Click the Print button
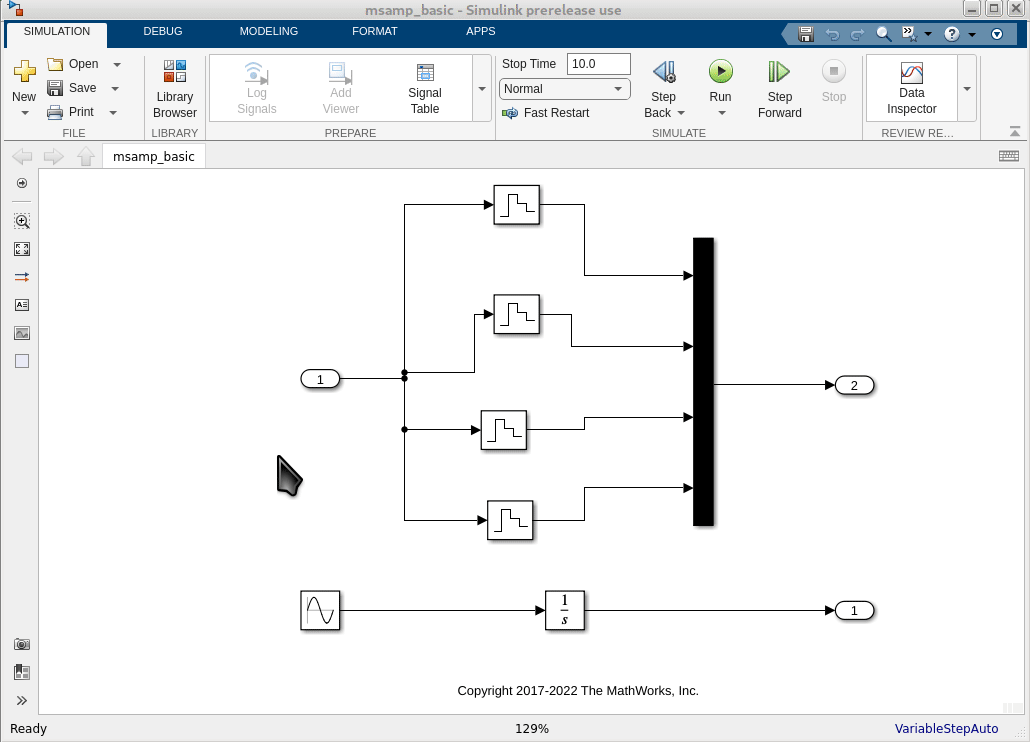The width and height of the screenshot is (1030, 742). coord(71,112)
